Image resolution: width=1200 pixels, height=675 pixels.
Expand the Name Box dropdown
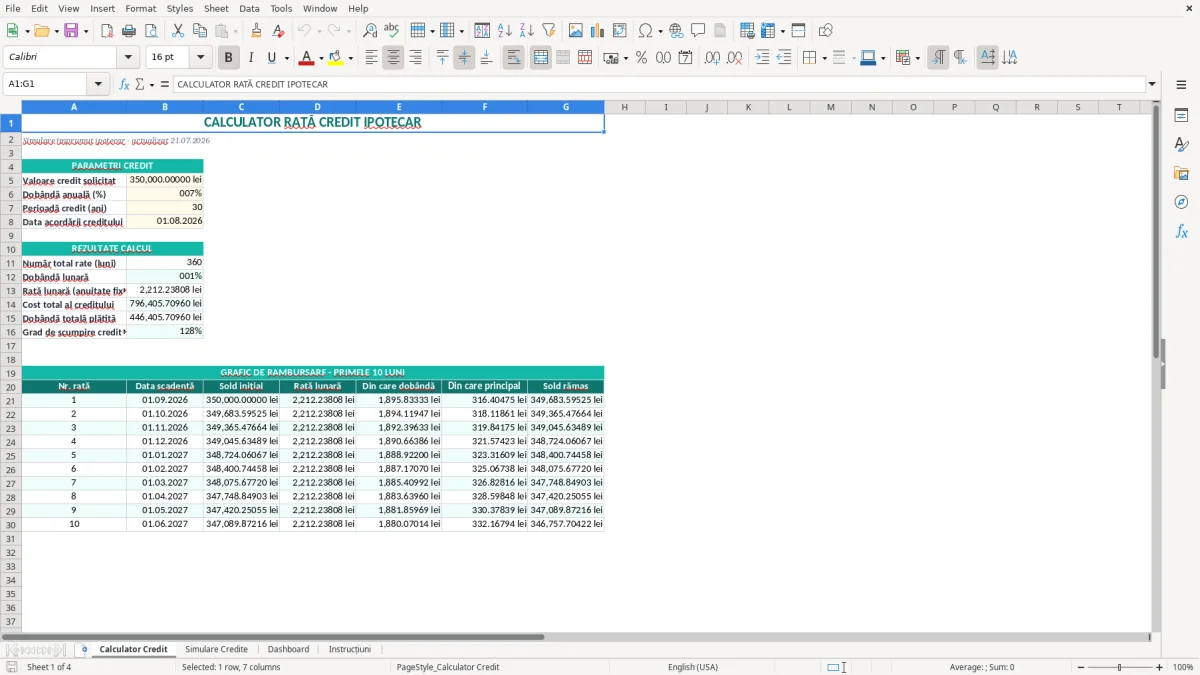point(98,84)
